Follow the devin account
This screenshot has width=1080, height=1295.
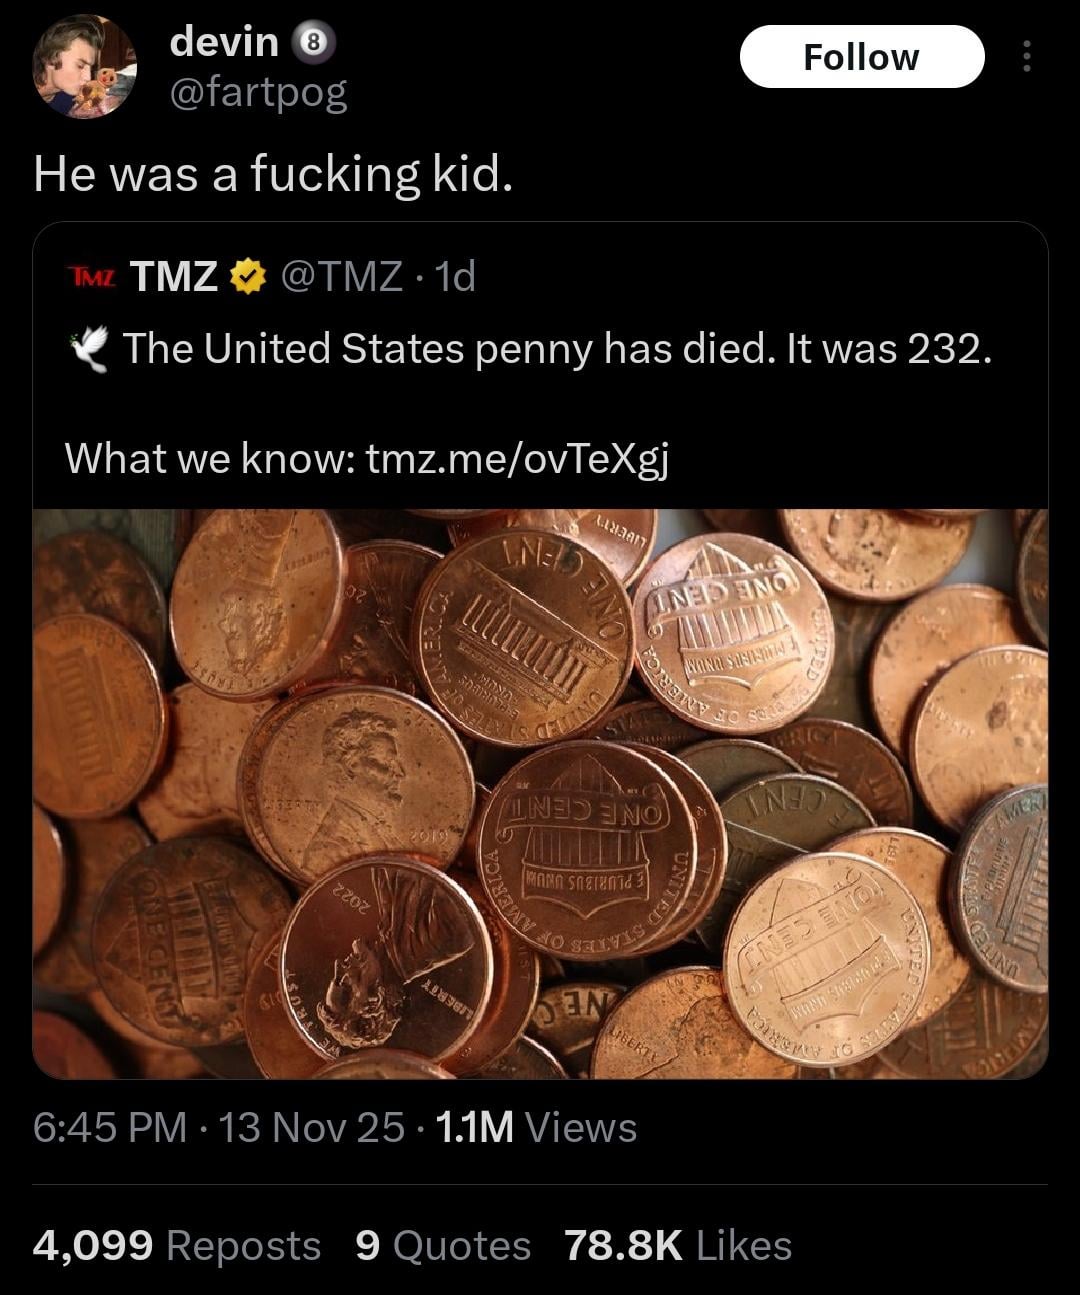[861, 57]
